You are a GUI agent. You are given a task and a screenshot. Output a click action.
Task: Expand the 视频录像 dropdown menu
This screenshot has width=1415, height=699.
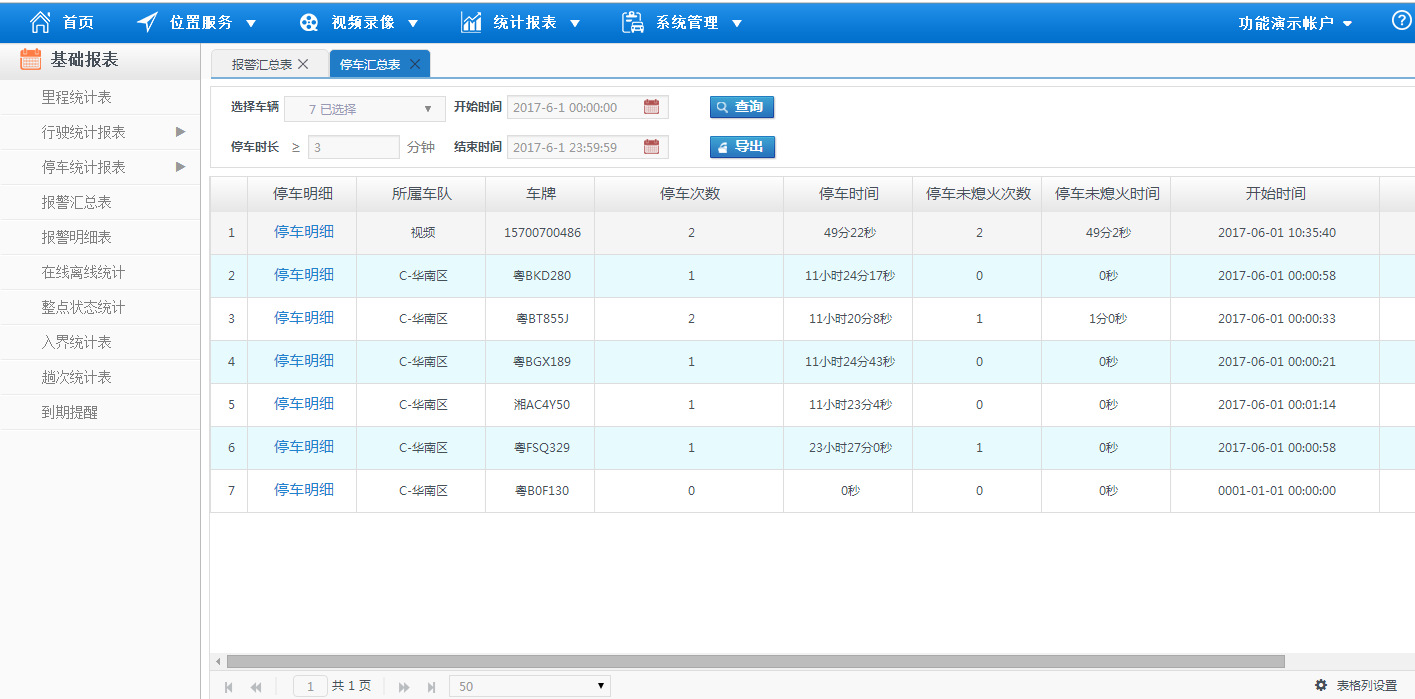point(413,23)
